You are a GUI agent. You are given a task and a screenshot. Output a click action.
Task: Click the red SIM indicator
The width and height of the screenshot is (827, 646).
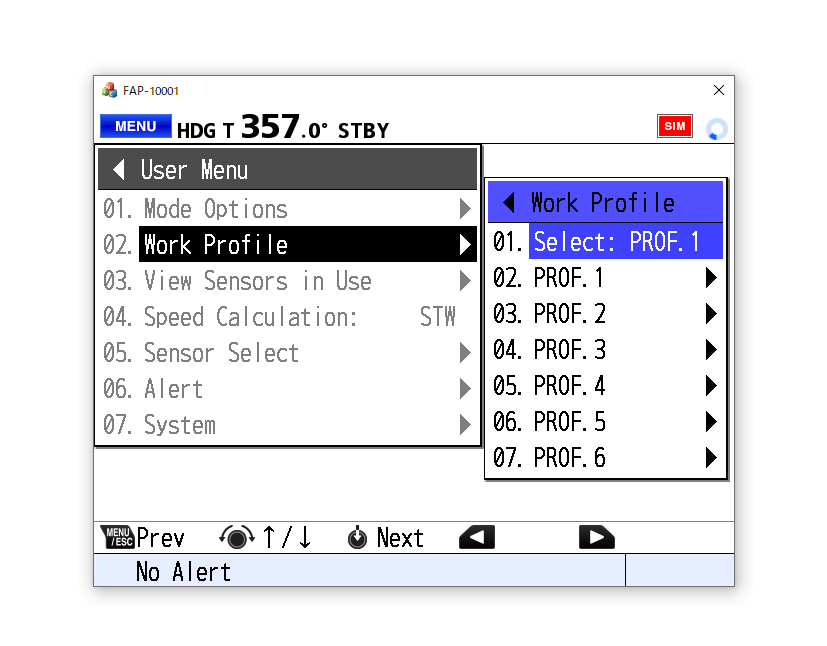(675, 126)
